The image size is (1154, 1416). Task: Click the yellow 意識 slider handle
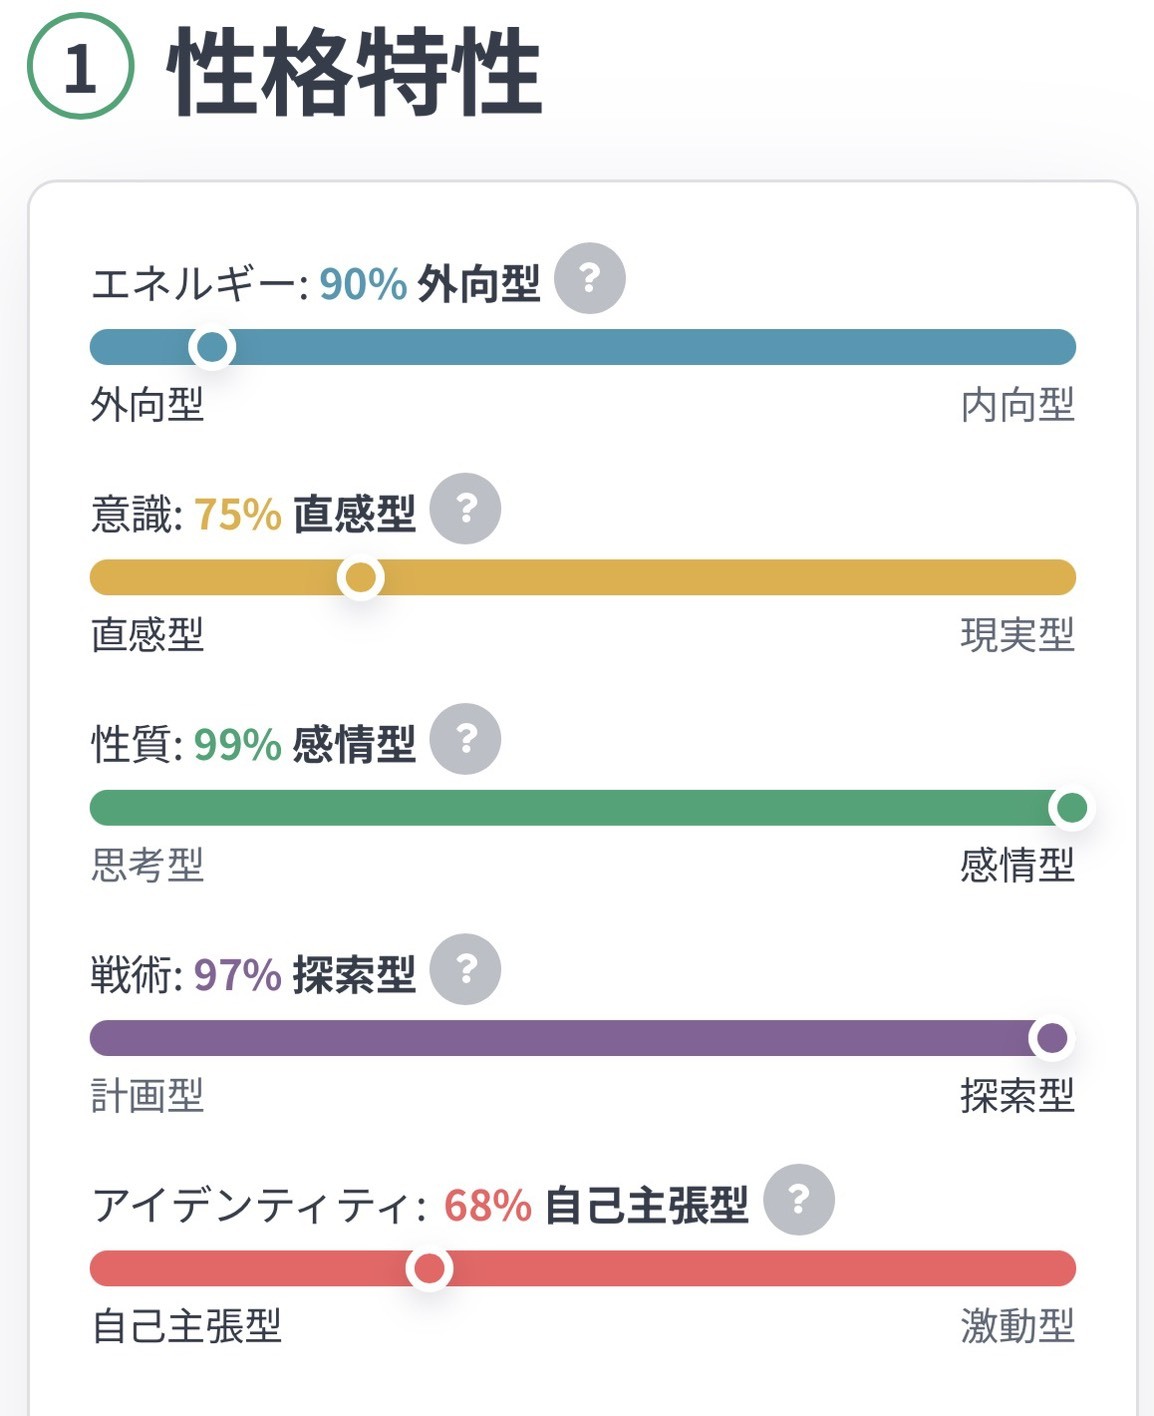361,577
